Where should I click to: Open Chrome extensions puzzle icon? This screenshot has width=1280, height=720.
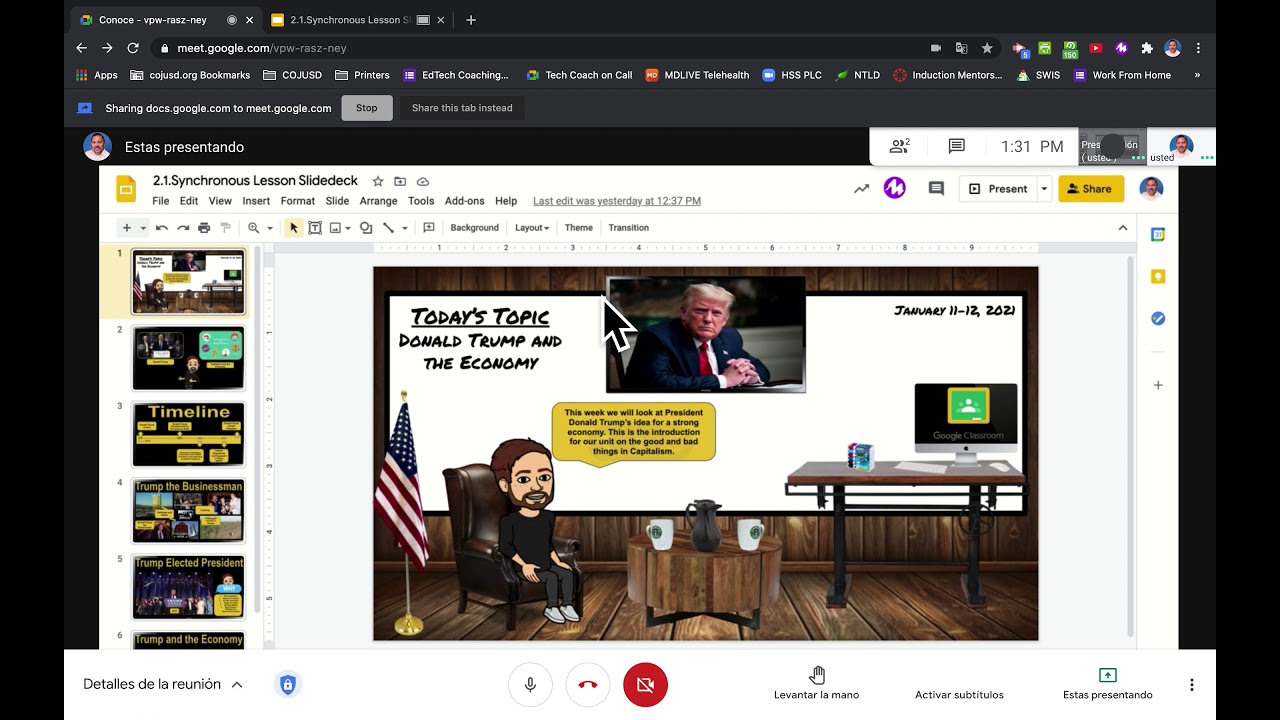[1147, 48]
